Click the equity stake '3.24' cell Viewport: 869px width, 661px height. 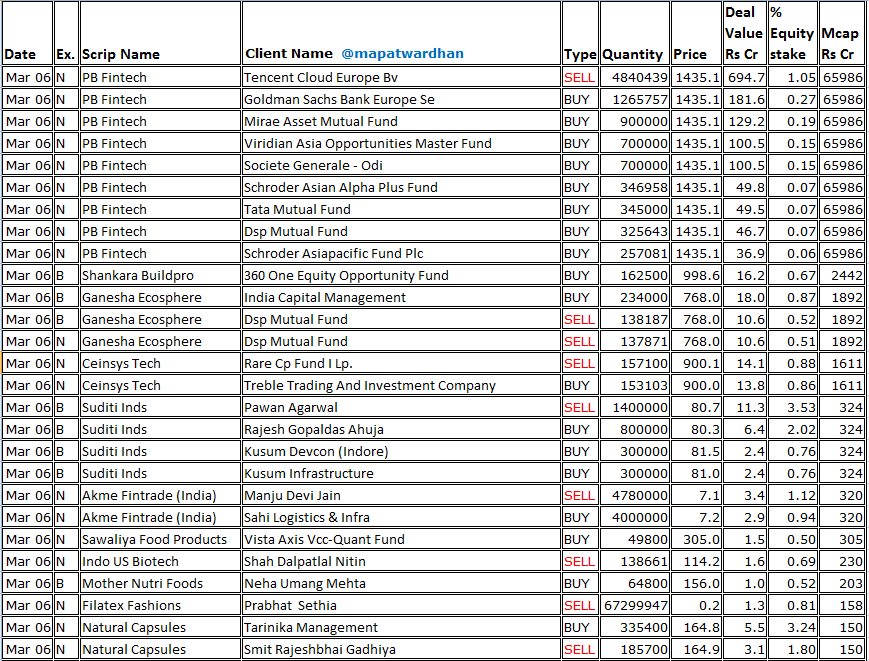793,627
